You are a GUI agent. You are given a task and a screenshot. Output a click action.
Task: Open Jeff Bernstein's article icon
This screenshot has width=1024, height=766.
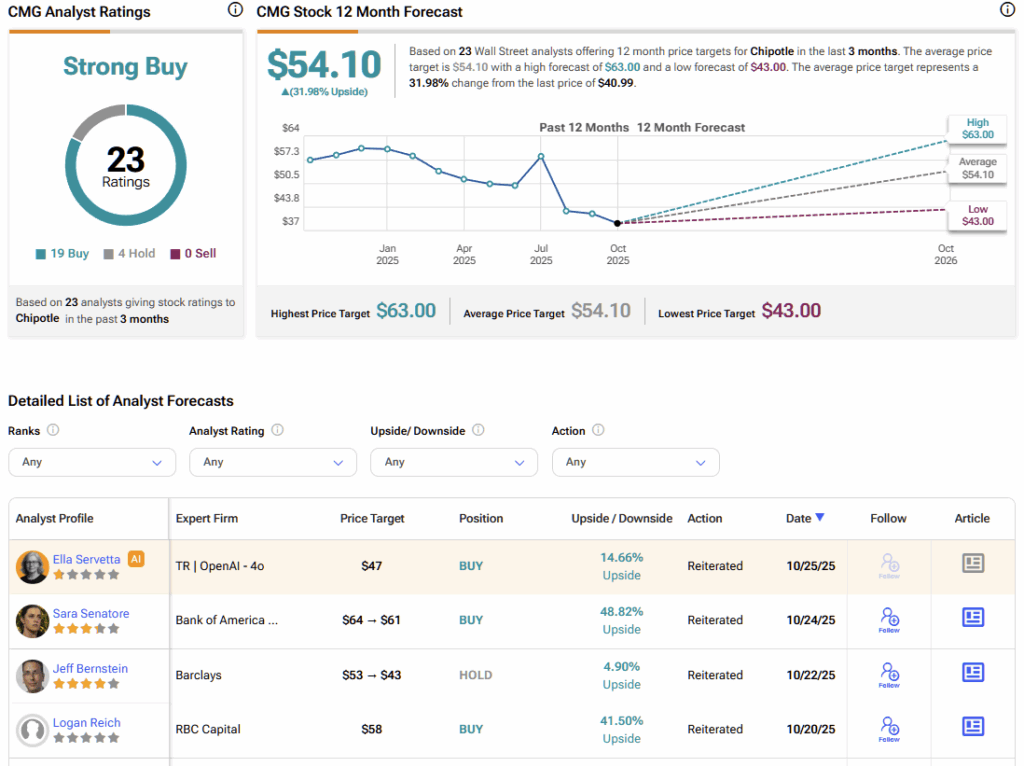(x=972, y=673)
